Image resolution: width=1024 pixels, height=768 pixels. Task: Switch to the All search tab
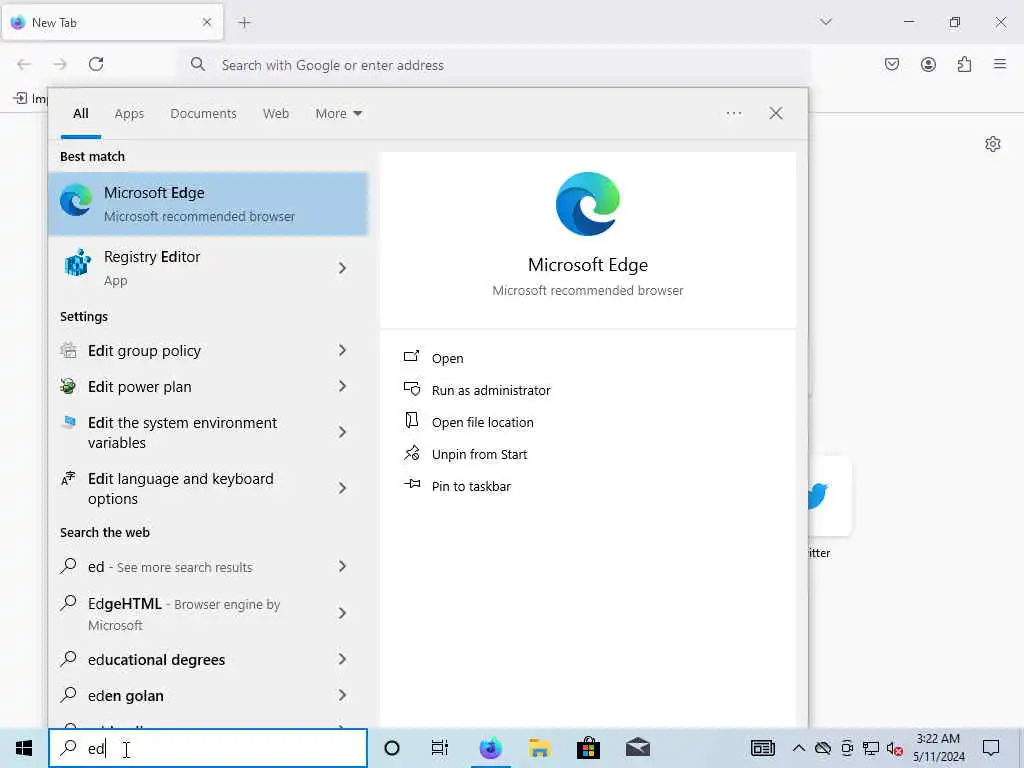pos(81,114)
